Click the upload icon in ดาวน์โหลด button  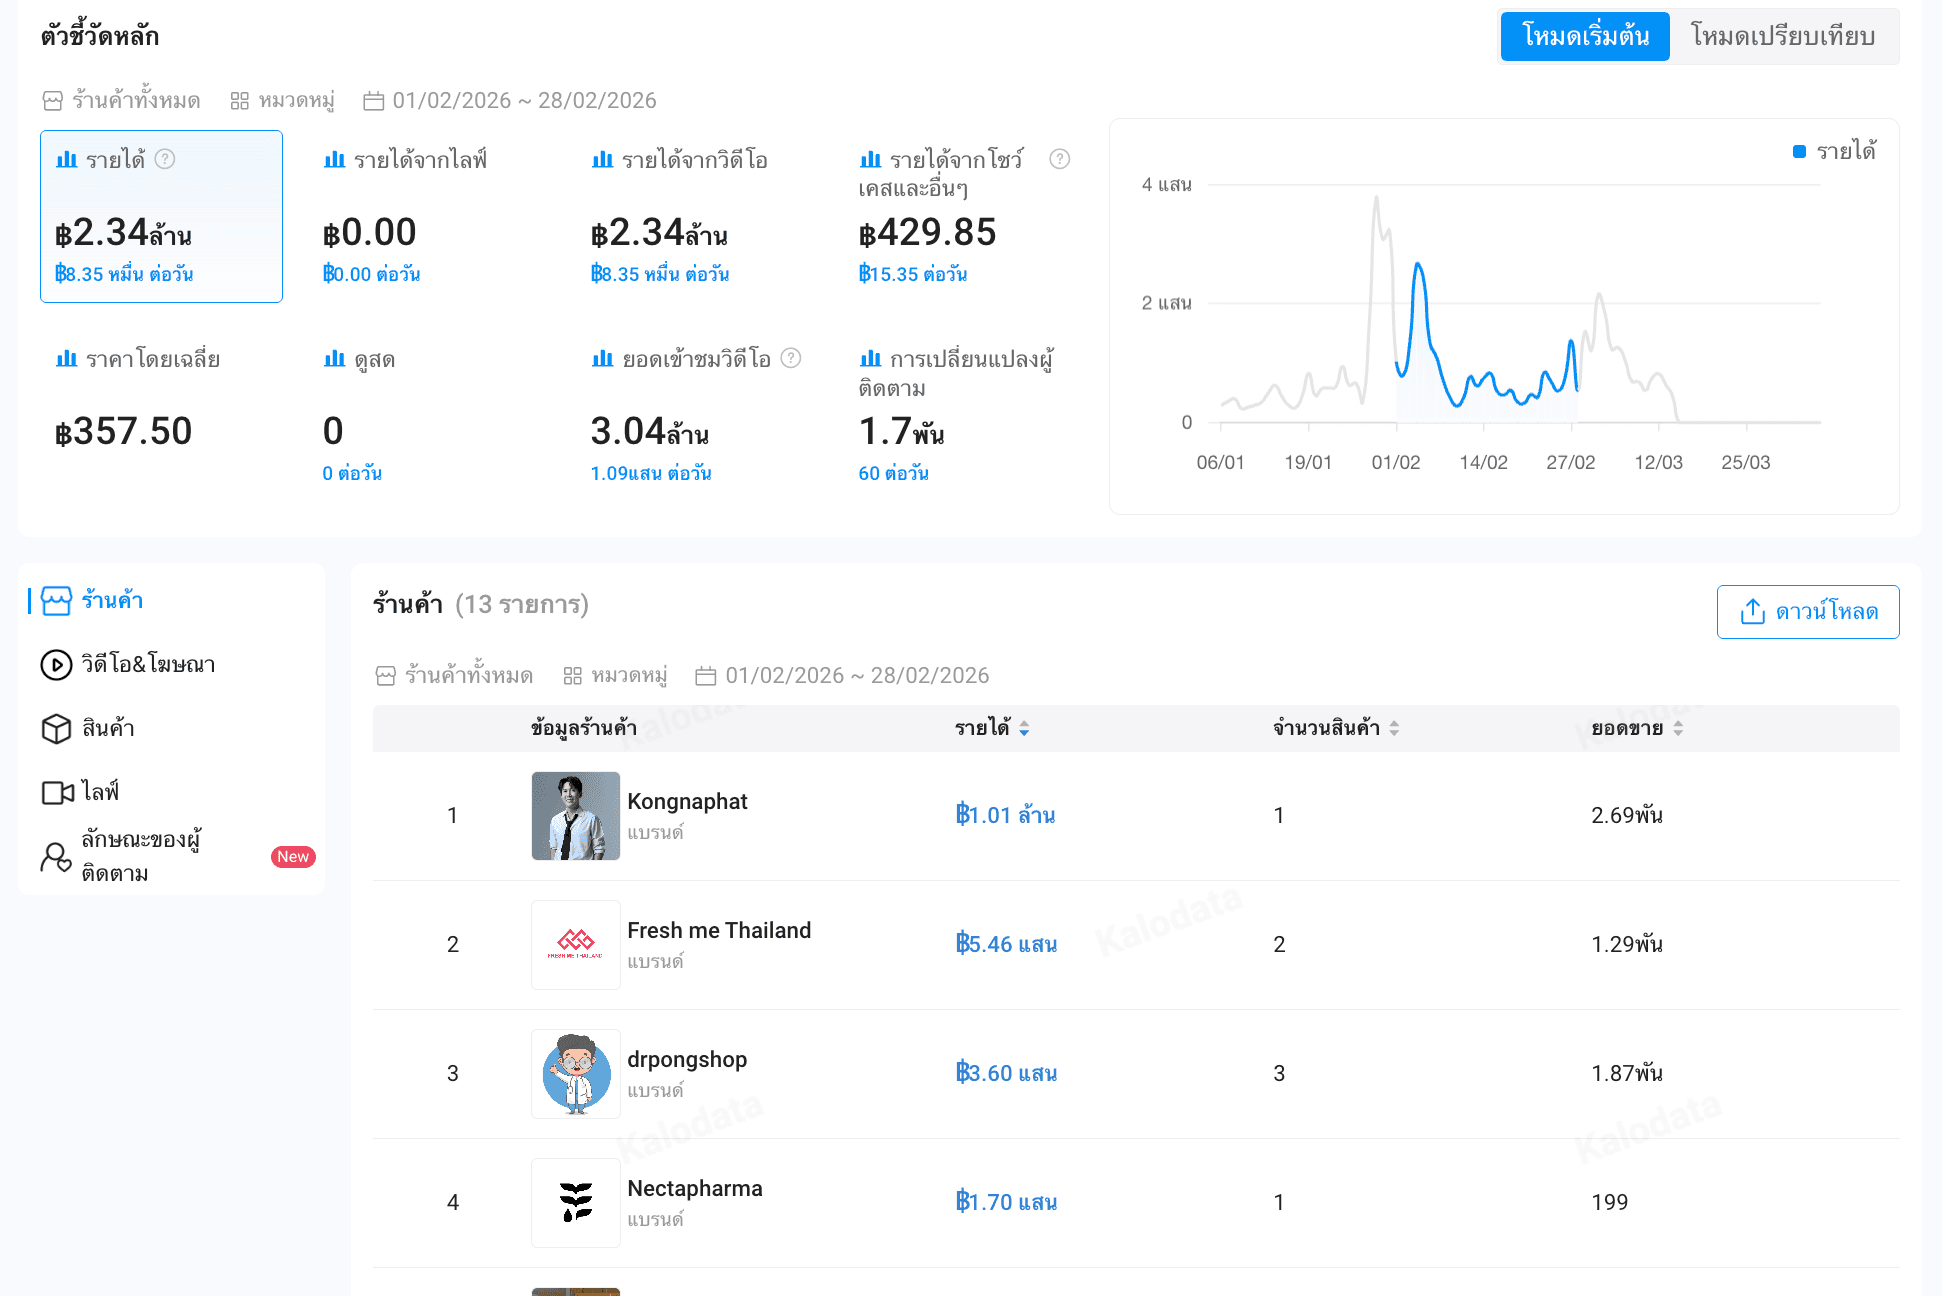[x=1752, y=612]
